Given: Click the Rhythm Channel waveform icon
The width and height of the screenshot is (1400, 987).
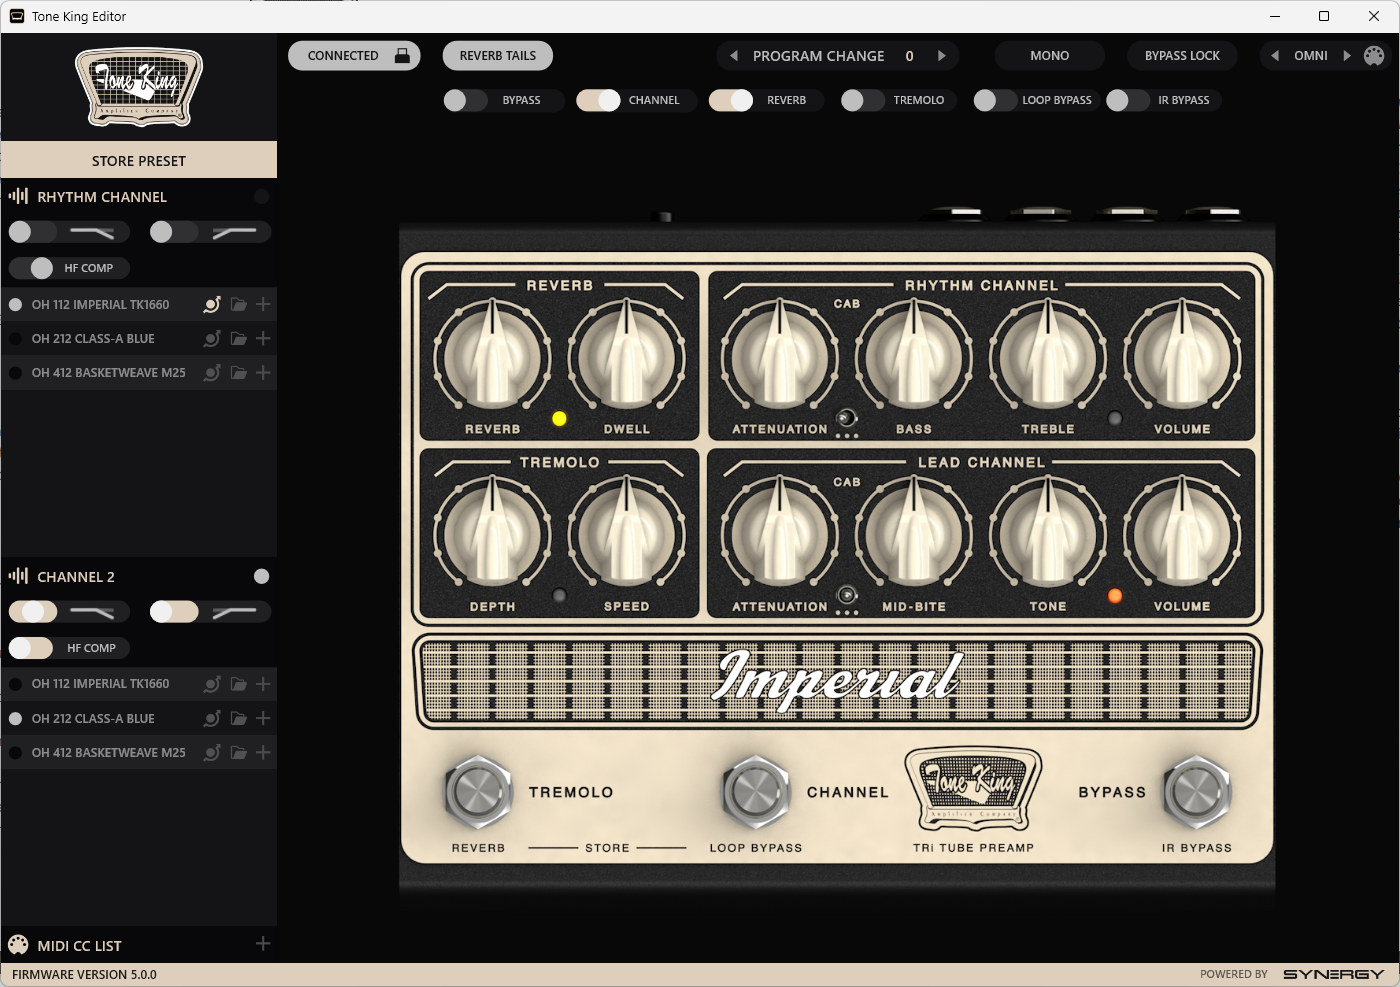Looking at the screenshot, I should [x=18, y=196].
